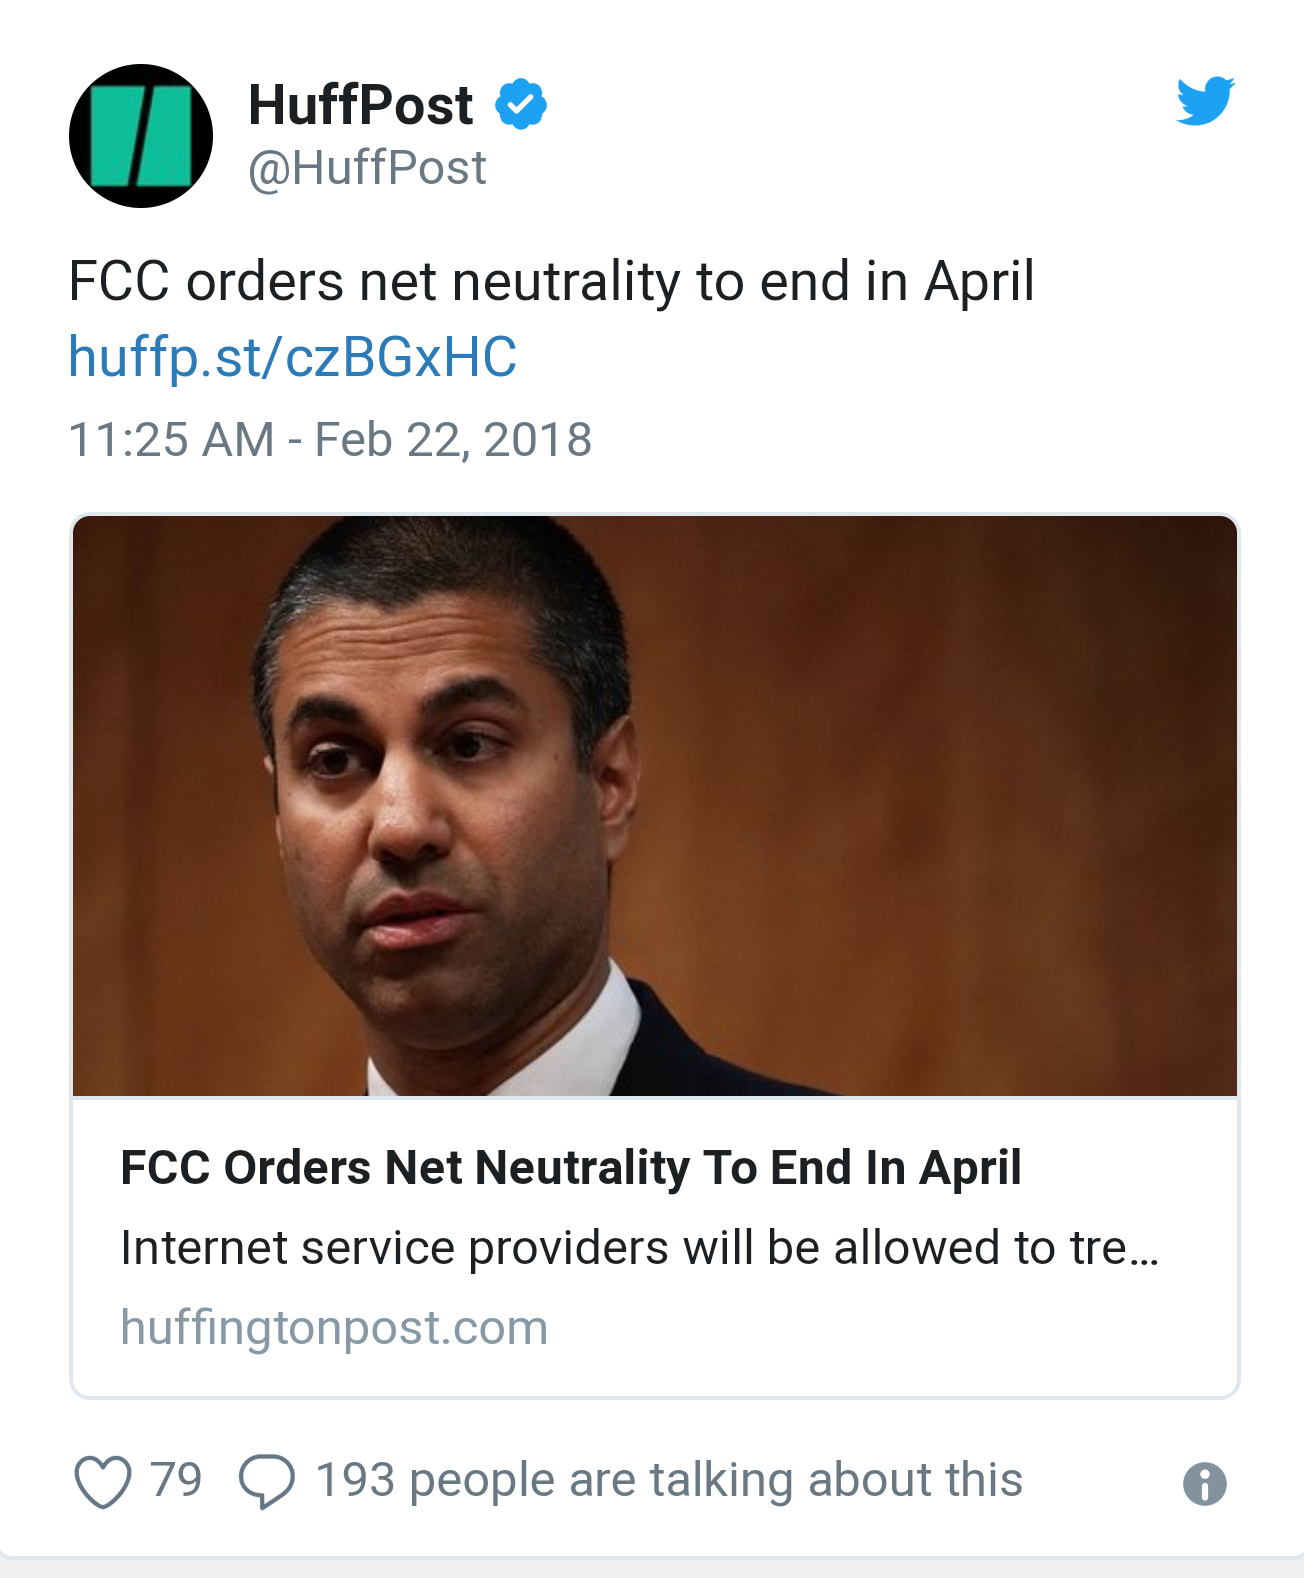Image resolution: width=1304 pixels, height=1578 pixels.
Task: Open the @HuffPost handle
Action: [x=367, y=168]
